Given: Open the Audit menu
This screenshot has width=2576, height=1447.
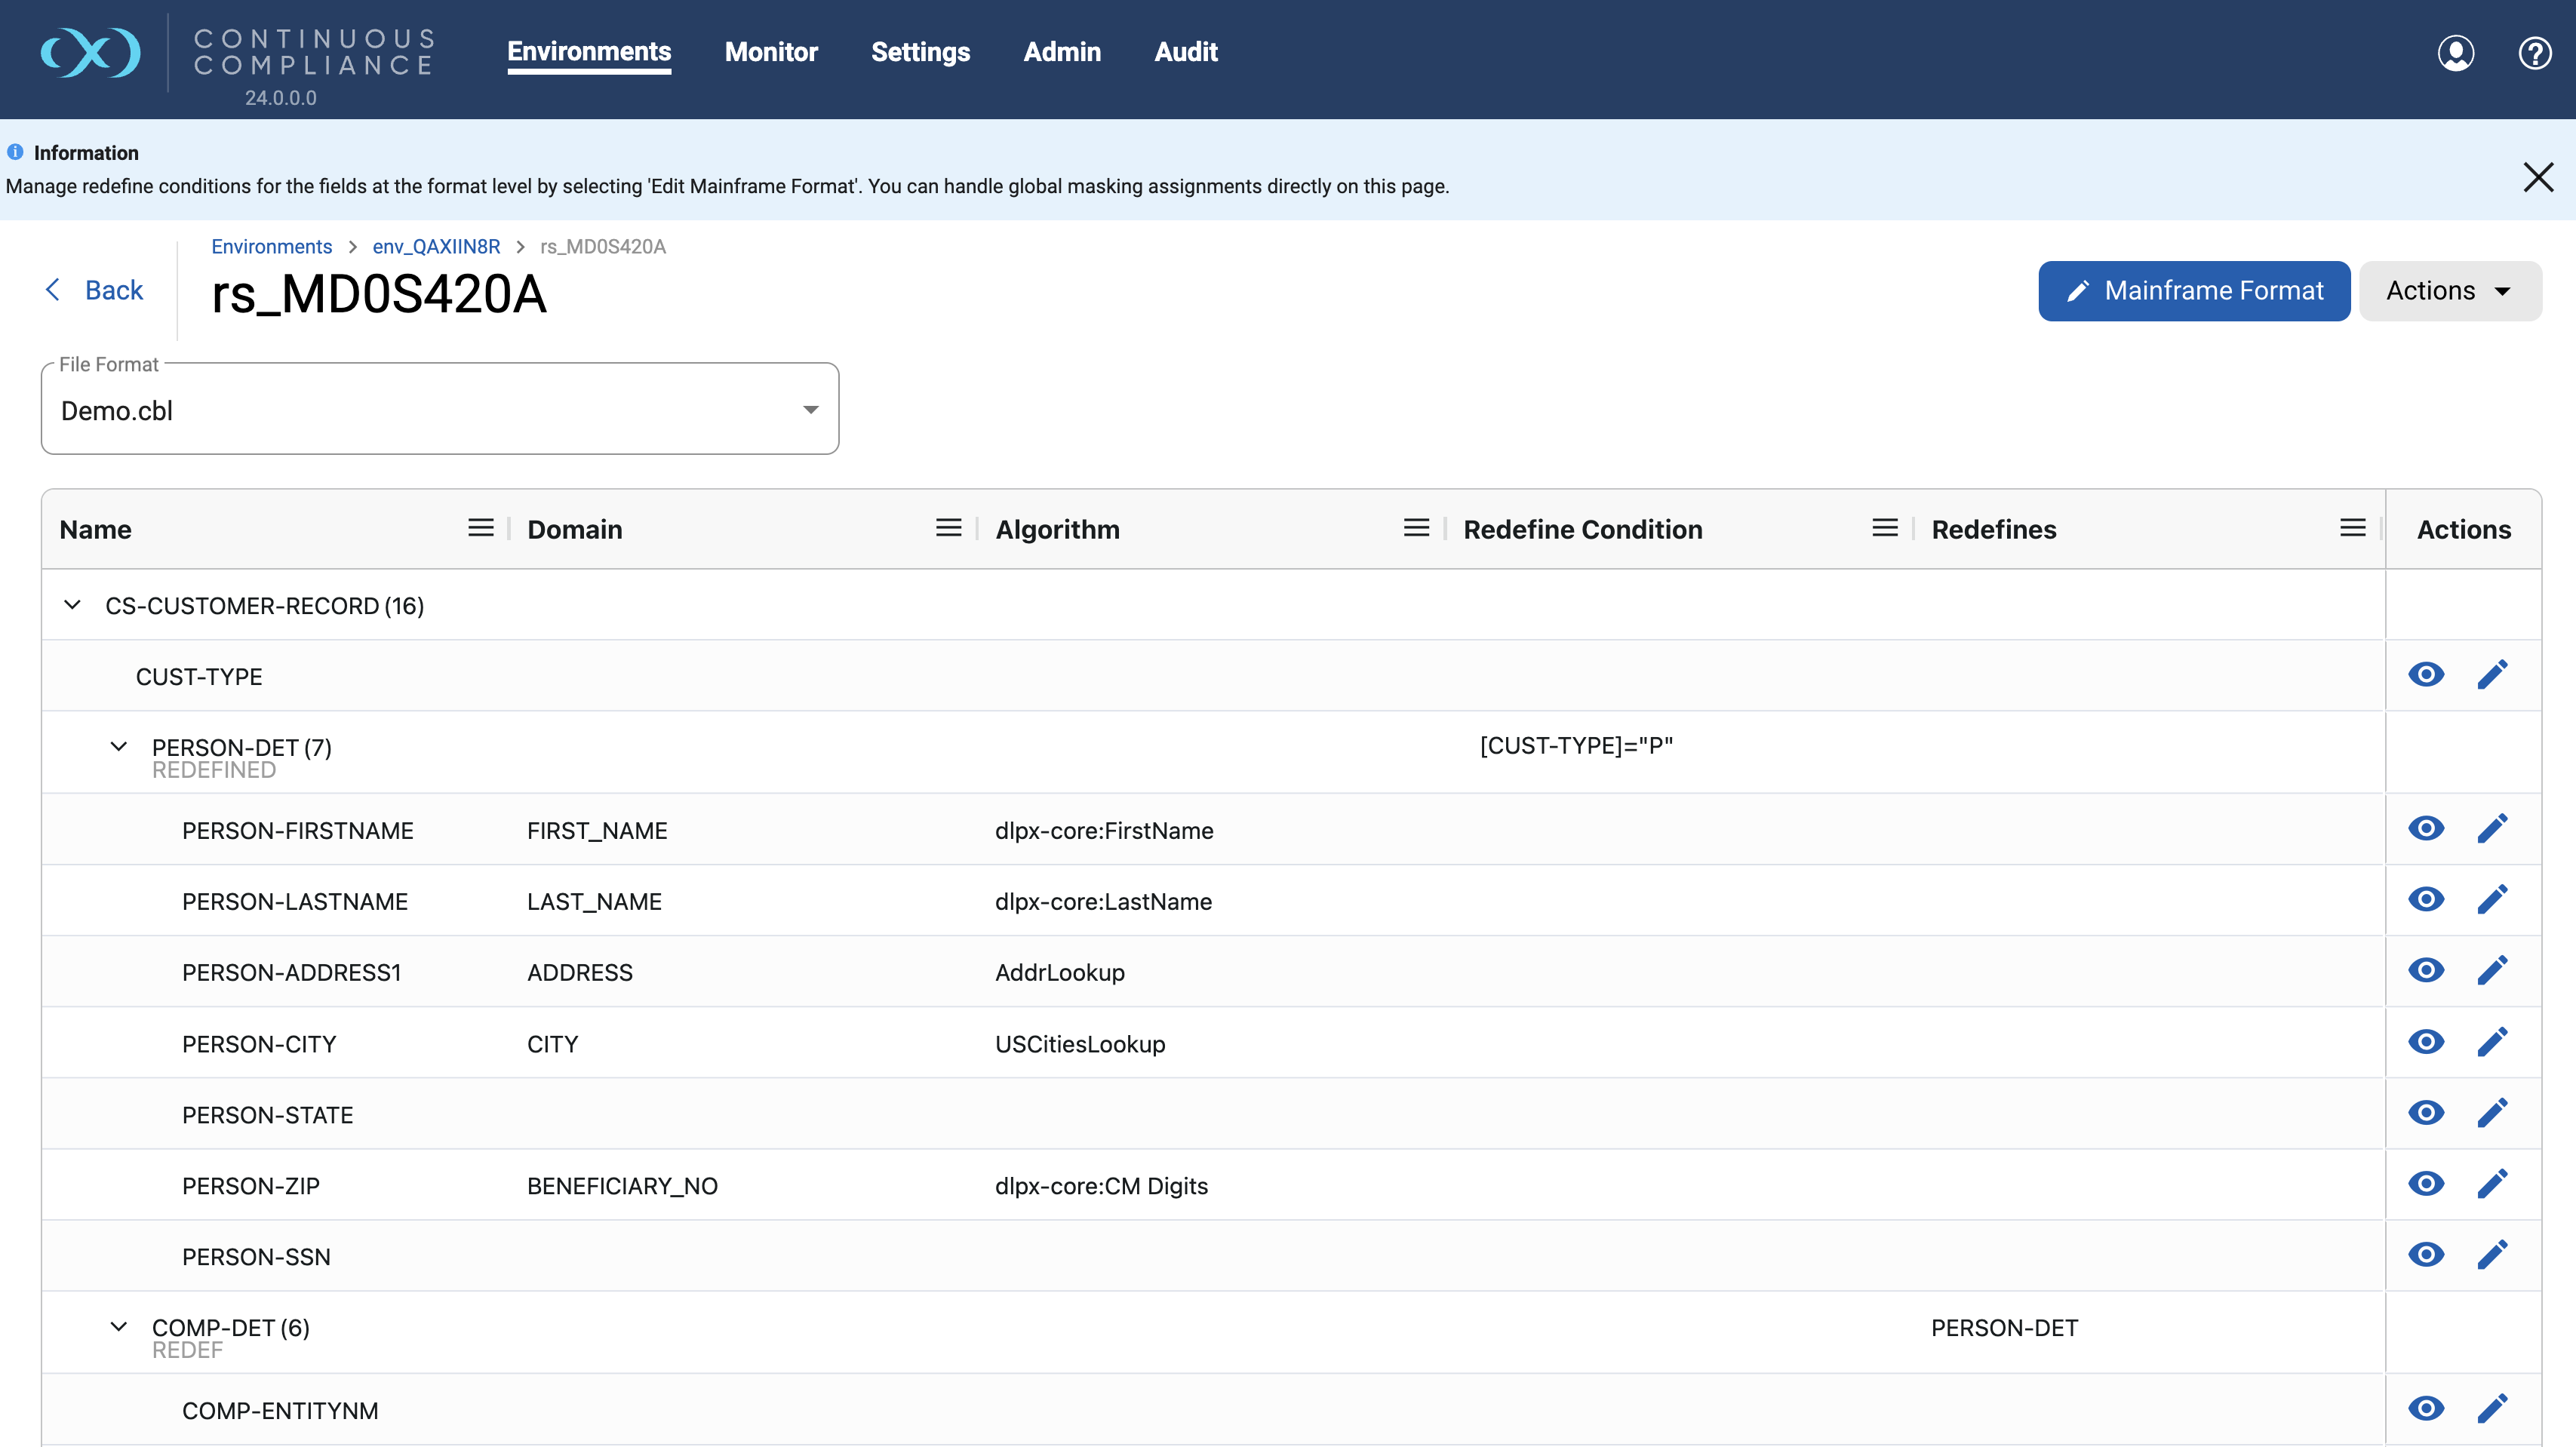Looking at the screenshot, I should (1185, 52).
